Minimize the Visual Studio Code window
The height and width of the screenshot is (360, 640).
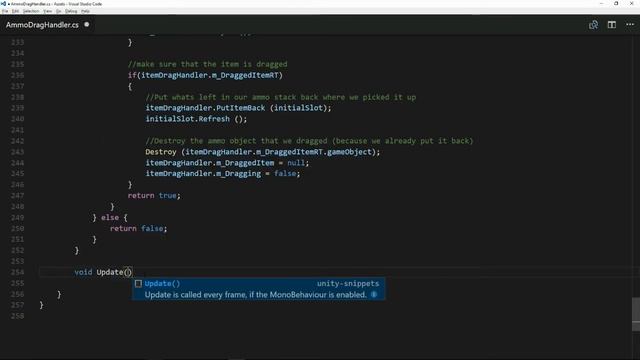[601, 4]
